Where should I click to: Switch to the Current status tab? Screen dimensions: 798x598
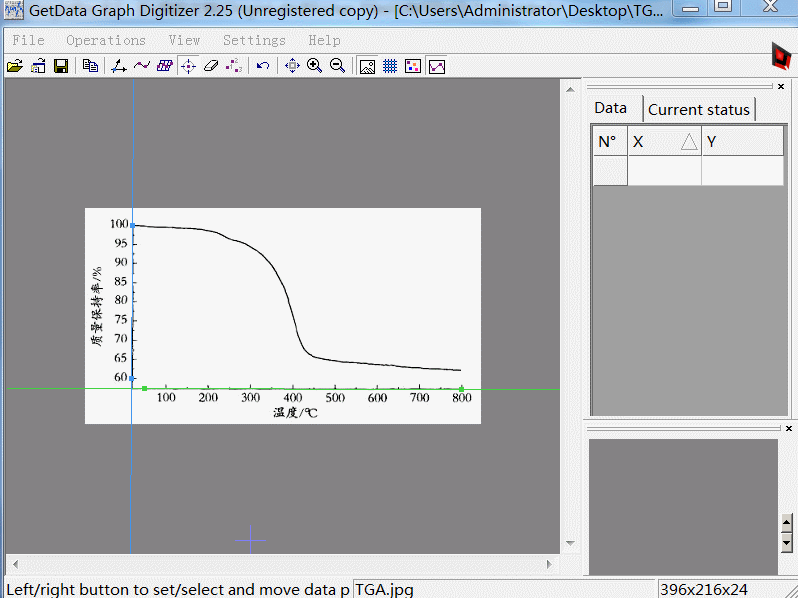pyautogui.click(x=698, y=109)
